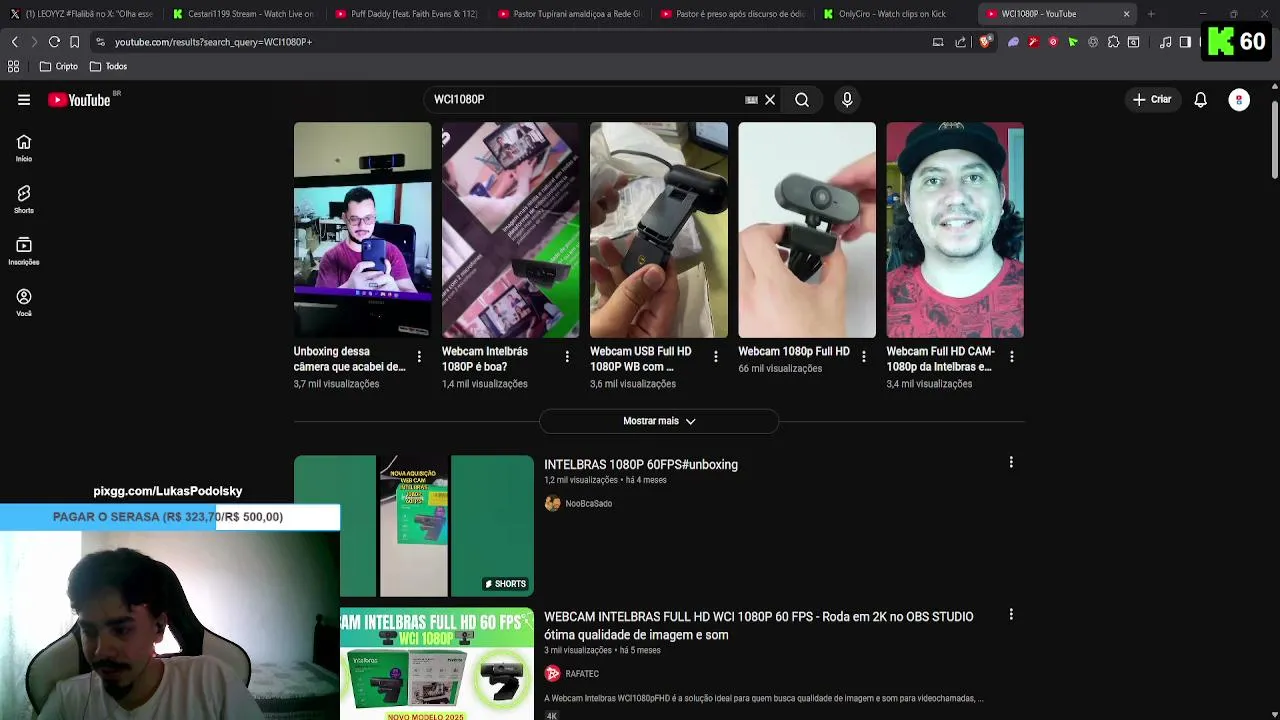This screenshot has height=720, width=1280.
Task: Bookmark this page
Action: point(74,42)
